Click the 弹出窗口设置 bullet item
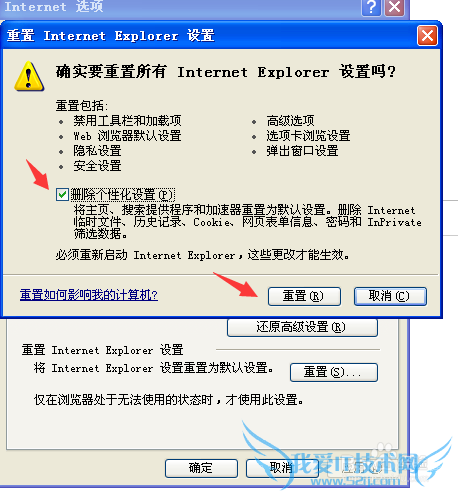This screenshot has width=458, height=496. tap(302, 151)
